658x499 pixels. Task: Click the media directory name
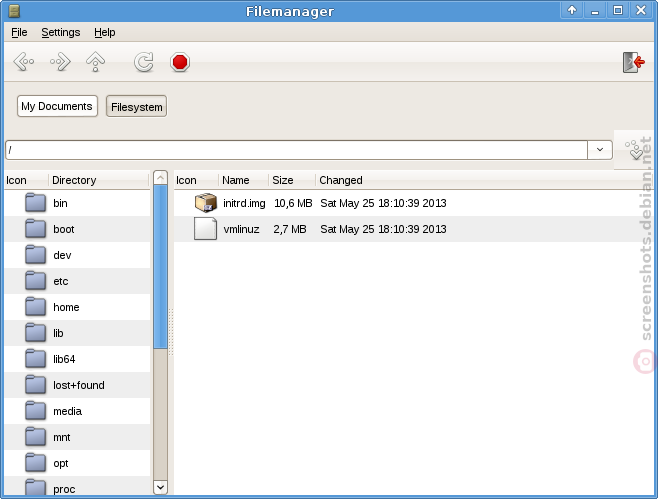tap(68, 411)
